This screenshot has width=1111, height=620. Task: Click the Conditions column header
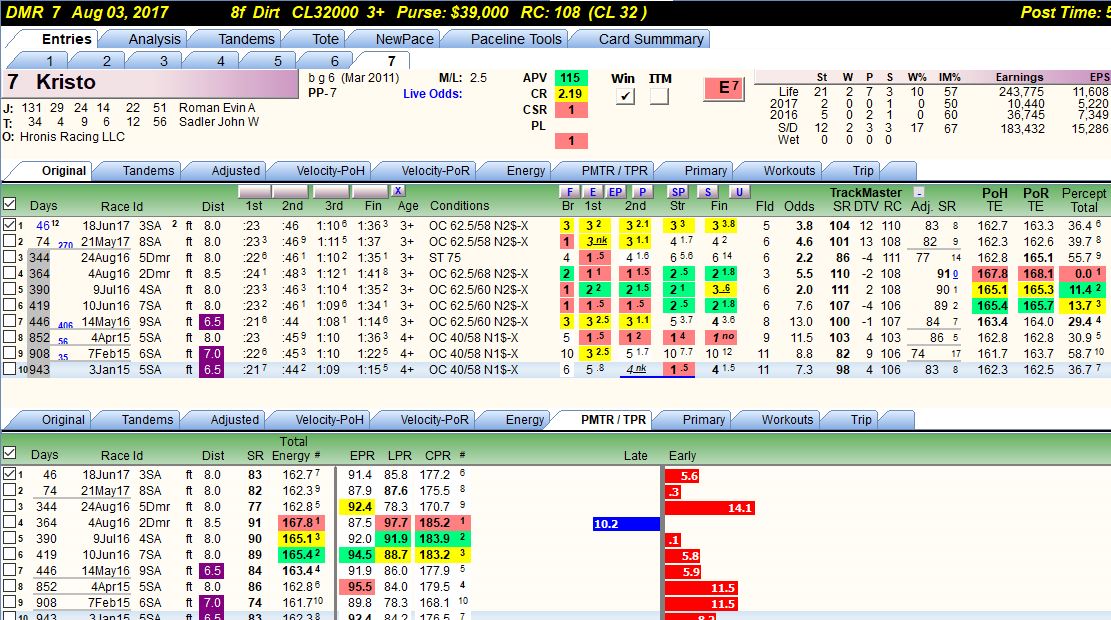click(x=459, y=205)
